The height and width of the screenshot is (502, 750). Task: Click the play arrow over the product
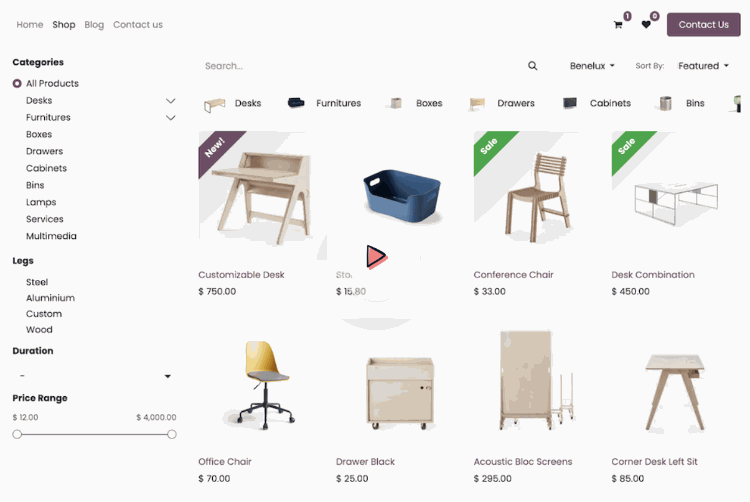tap(376, 257)
